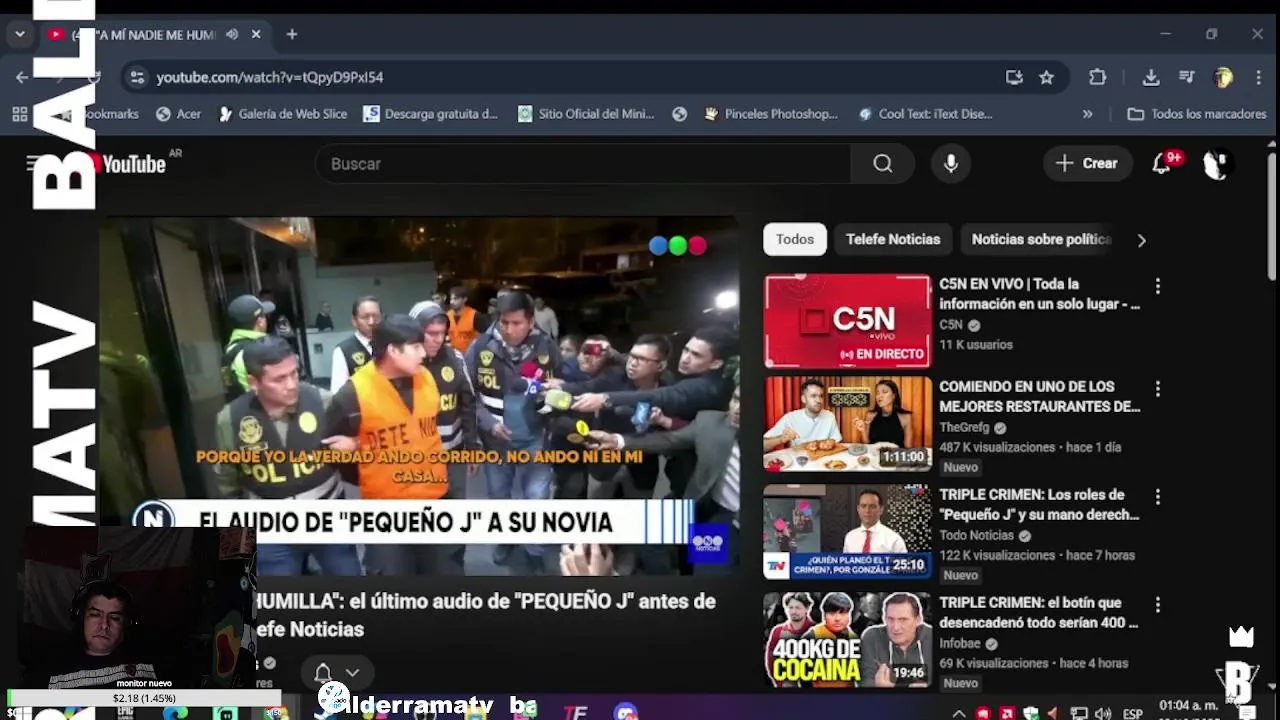This screenshot has height=720, width=1280.
Task: Open the apps grid in bookmarks bar
Action: (x=19, y=114)
